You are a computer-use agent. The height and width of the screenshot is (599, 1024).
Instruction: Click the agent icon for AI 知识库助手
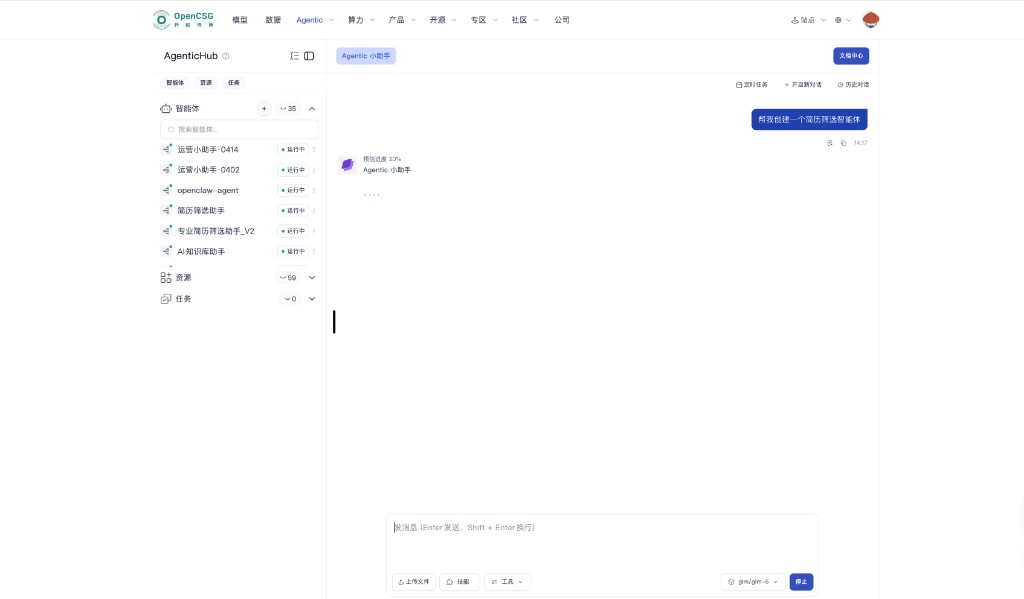167,251
